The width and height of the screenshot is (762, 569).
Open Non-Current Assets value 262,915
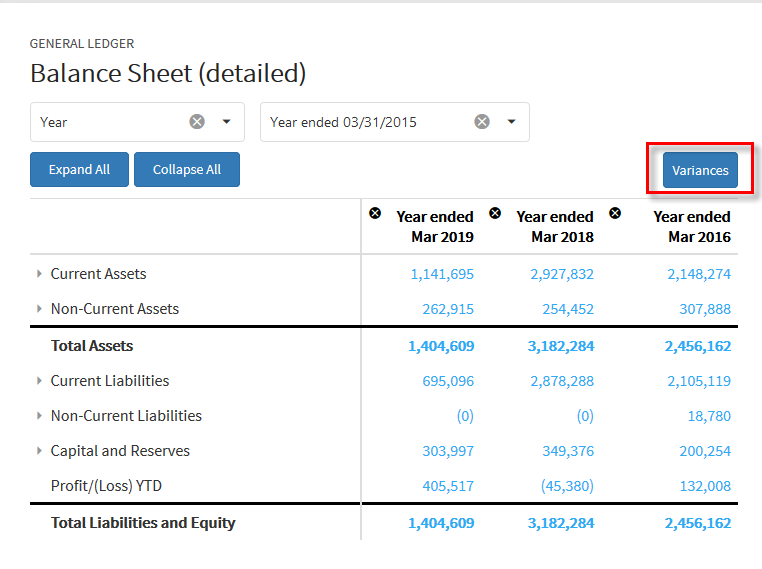[x=448, y=310]
